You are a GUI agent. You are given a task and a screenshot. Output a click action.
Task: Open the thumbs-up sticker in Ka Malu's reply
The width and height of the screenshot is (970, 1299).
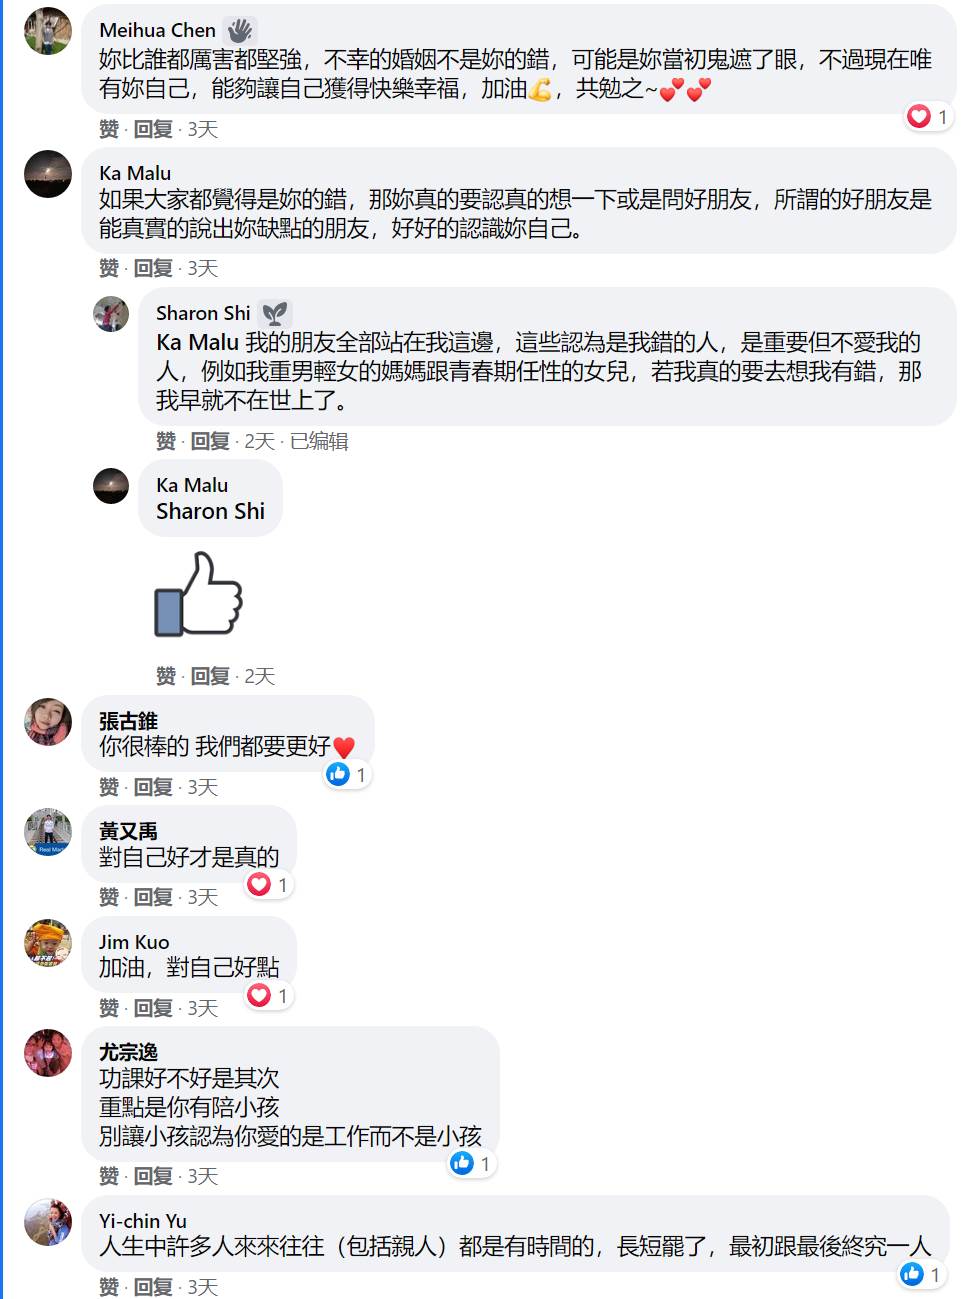coord(198,594)
